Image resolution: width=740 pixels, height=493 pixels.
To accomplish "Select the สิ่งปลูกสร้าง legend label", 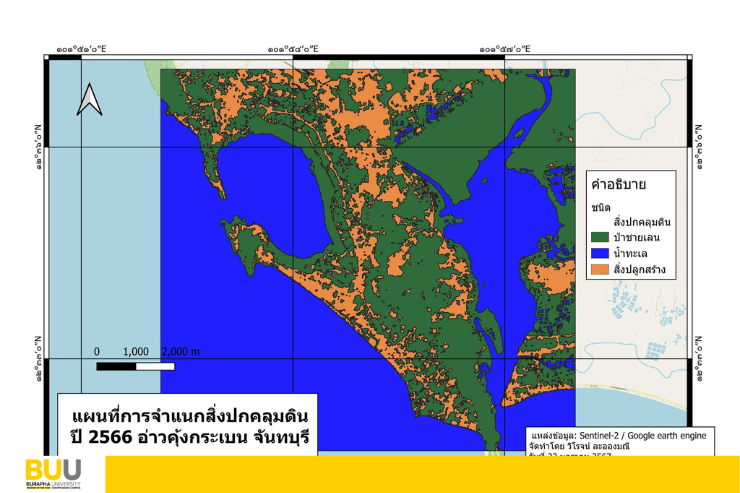I will (x=648, y=270).
